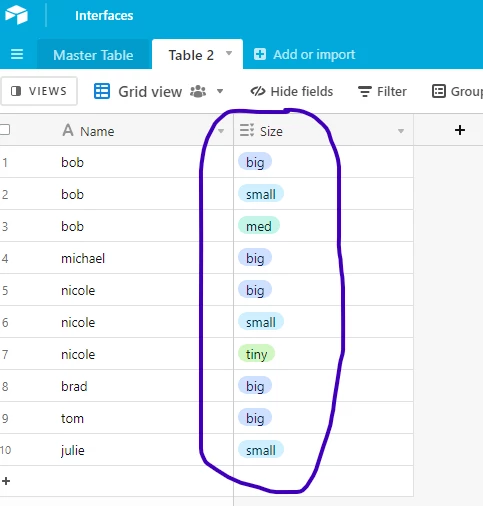
Task: Click the Size field type icon
Action: click(247, 130)
